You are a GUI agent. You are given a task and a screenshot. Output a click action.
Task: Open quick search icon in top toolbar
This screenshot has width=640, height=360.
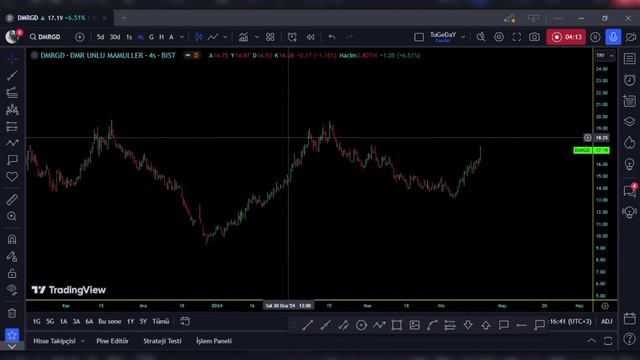(x=481, y=37)
